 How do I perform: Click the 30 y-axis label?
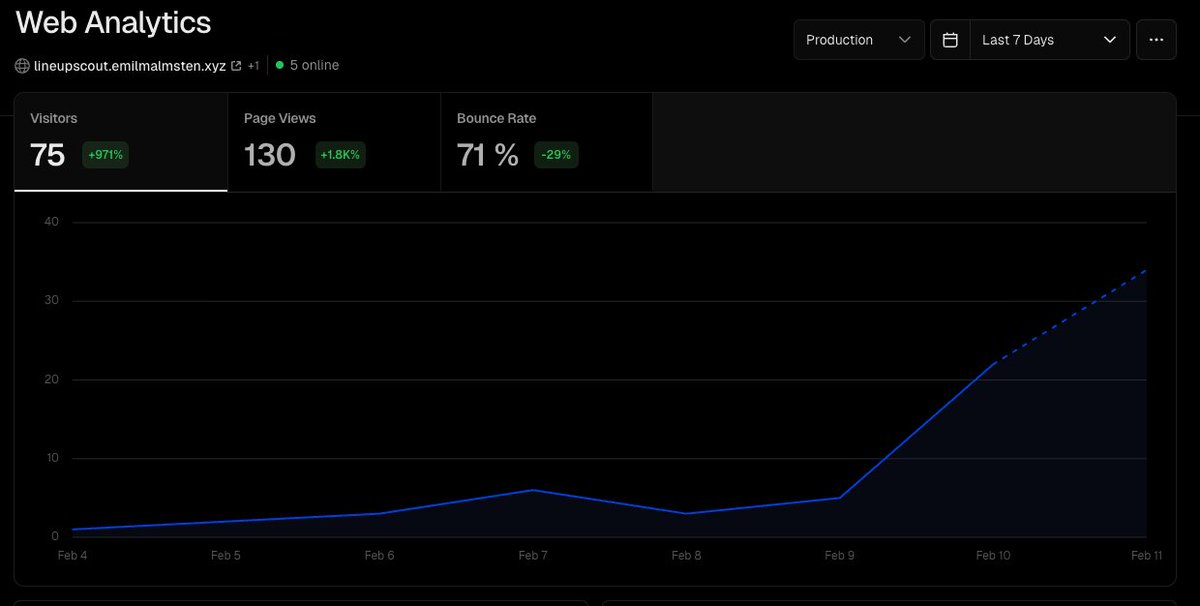pyautogui.click(x=52, y=301)
